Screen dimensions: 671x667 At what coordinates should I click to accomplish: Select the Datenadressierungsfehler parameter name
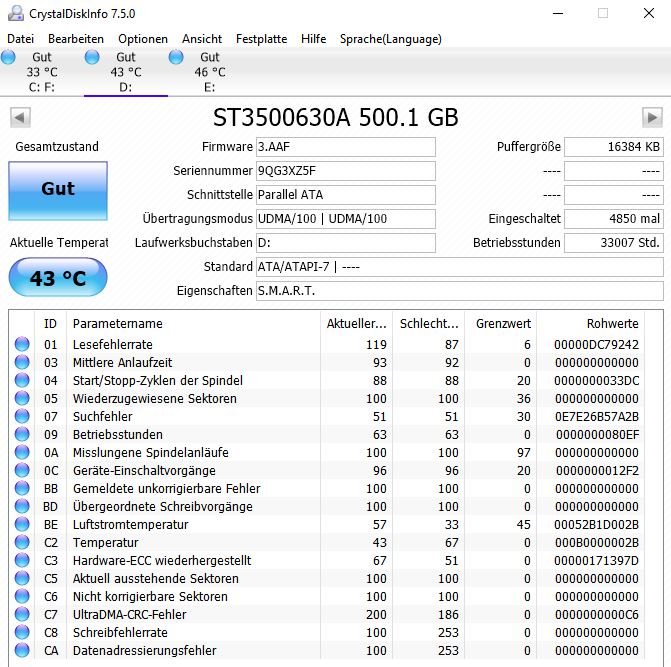tap(145, 650)
